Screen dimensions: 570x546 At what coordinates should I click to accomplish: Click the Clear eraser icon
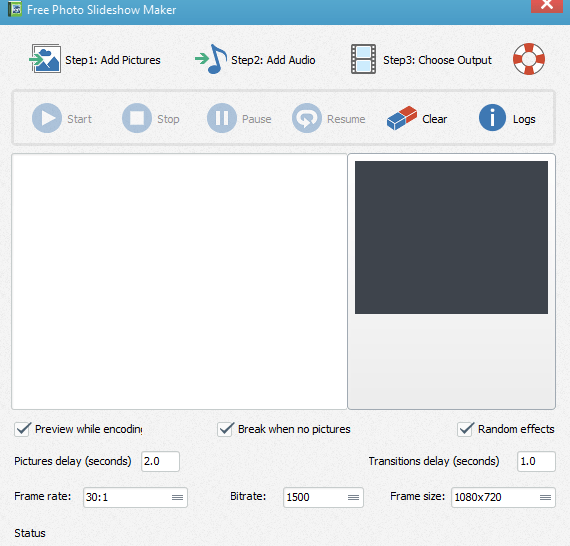click(x=402, y=118)
